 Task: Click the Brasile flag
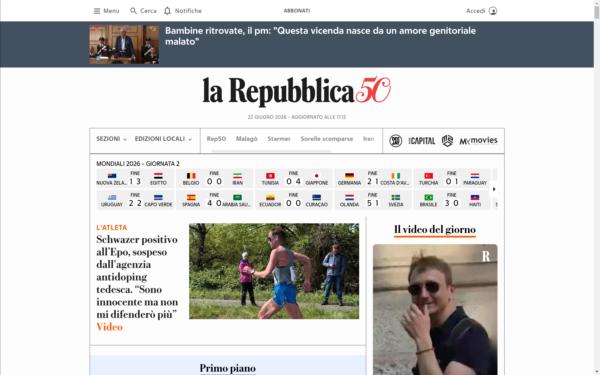coord(429,197)
